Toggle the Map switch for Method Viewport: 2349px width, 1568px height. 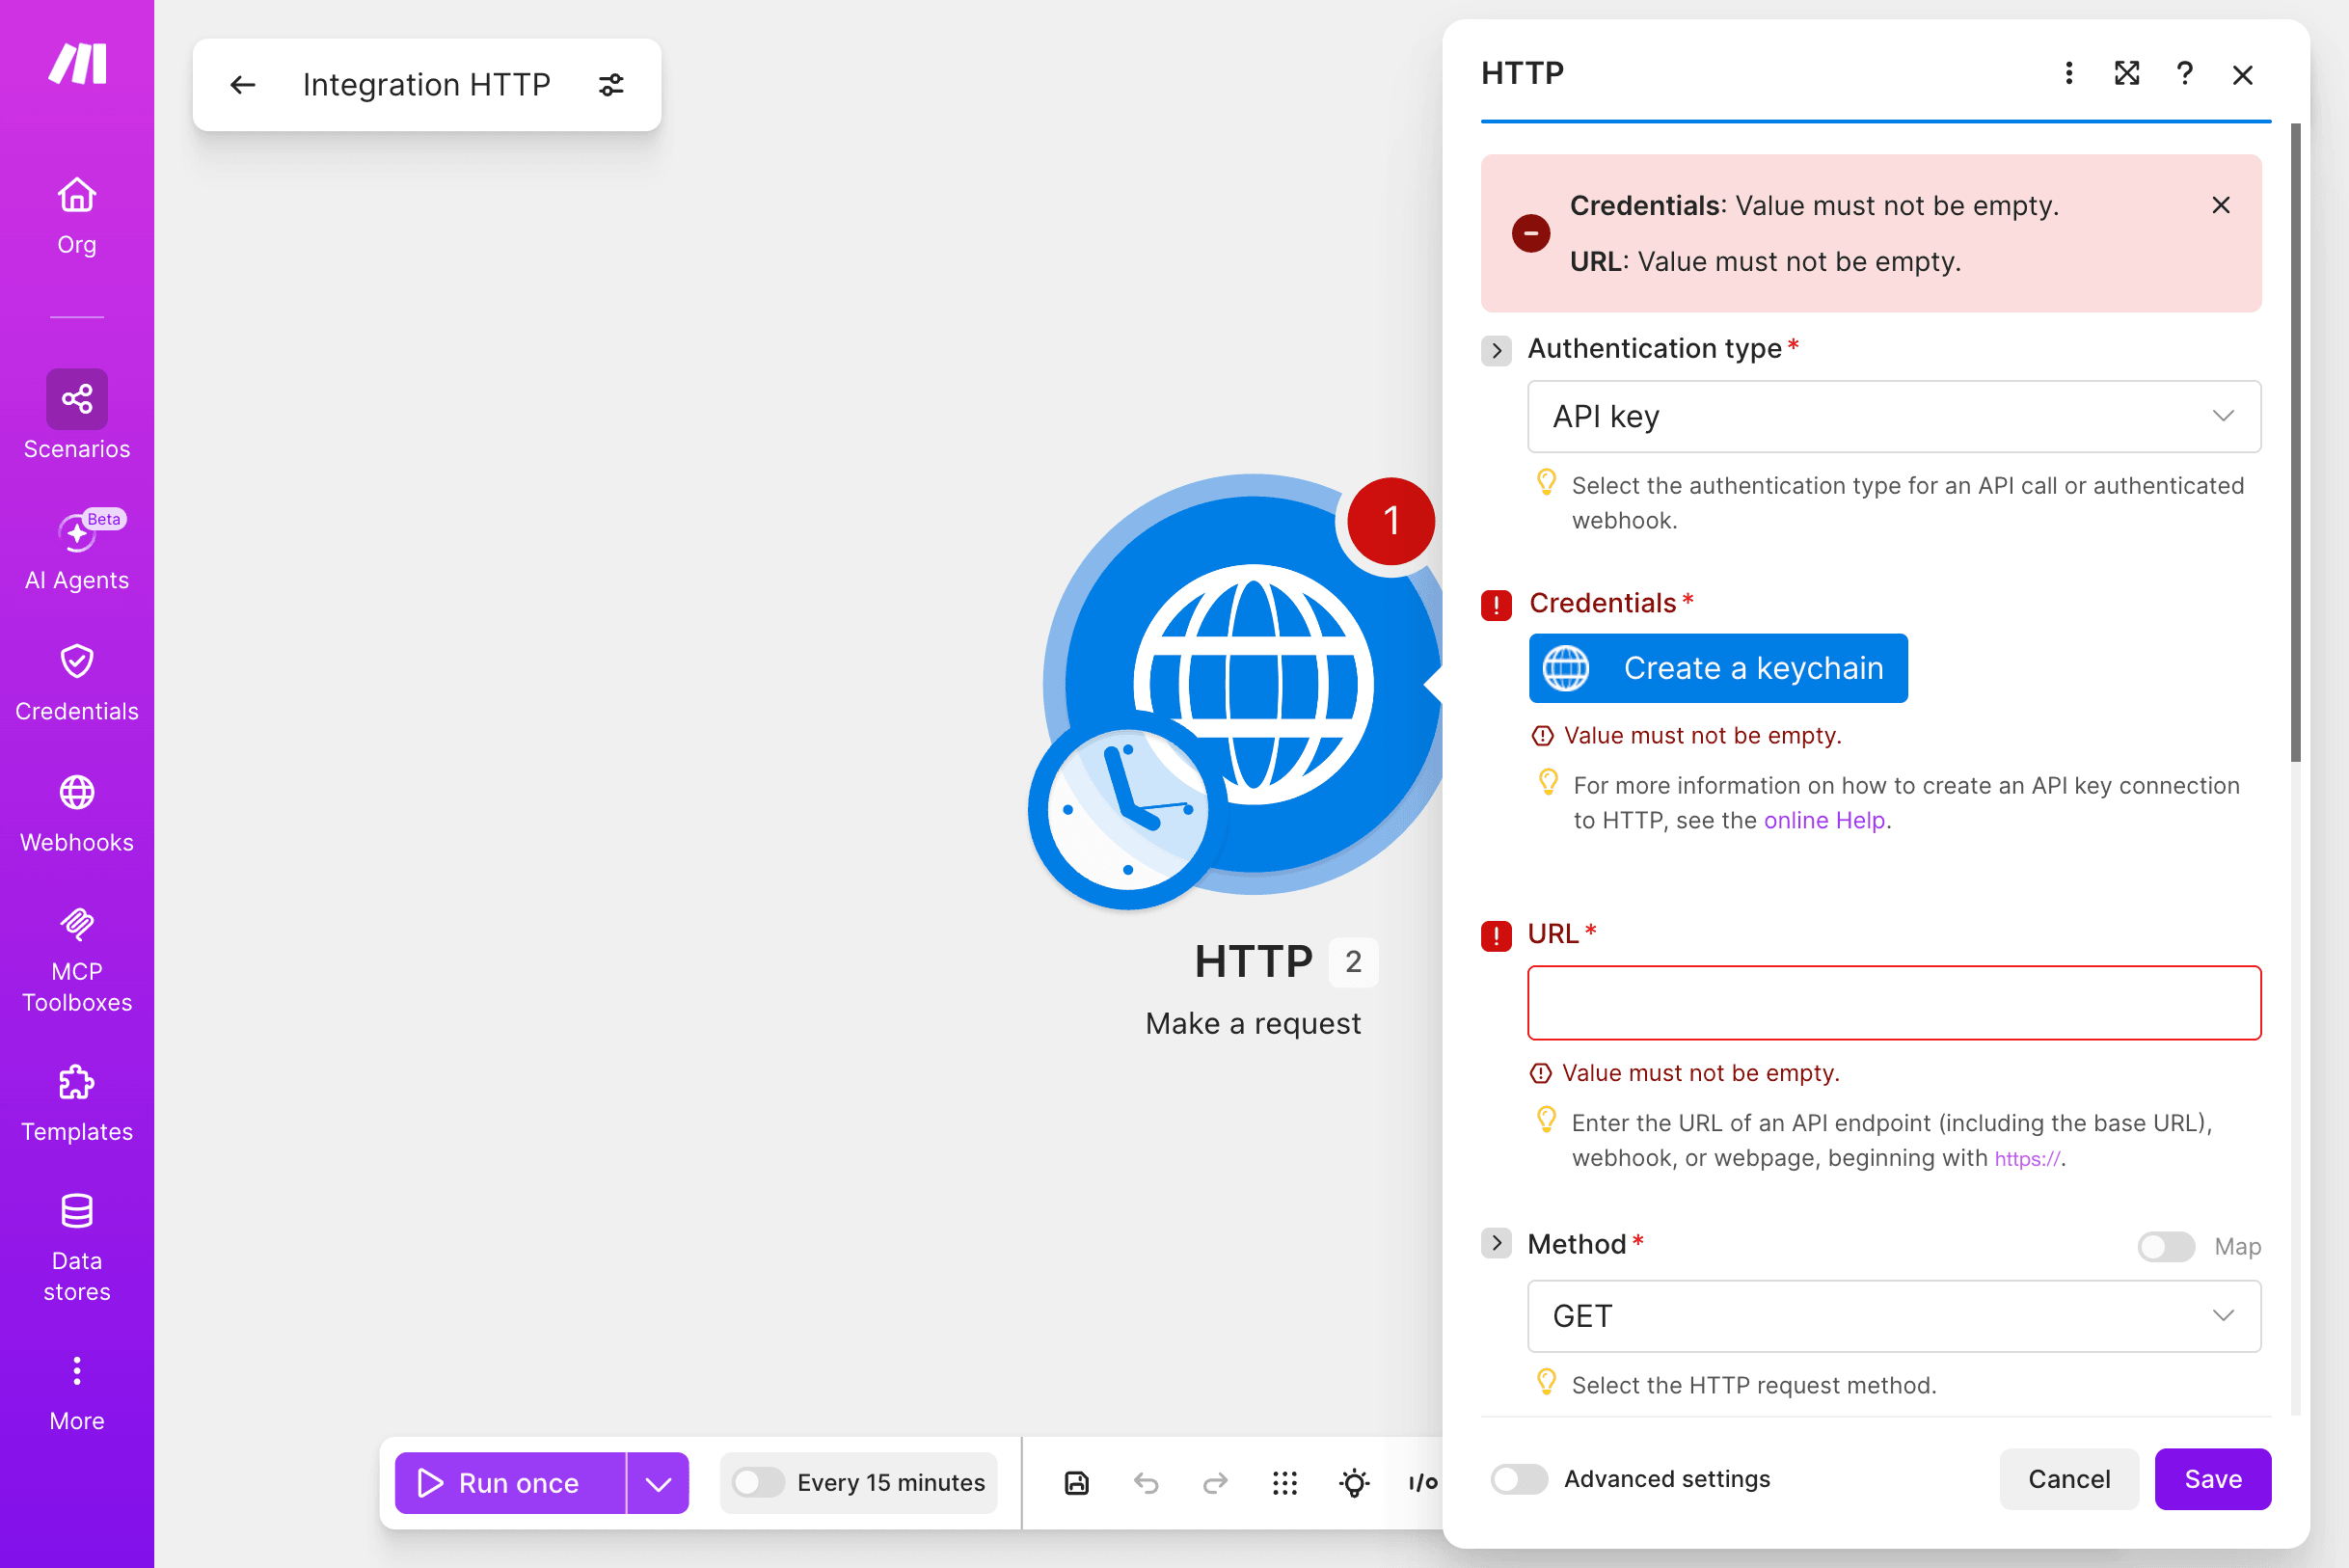pos(2166,1246)
